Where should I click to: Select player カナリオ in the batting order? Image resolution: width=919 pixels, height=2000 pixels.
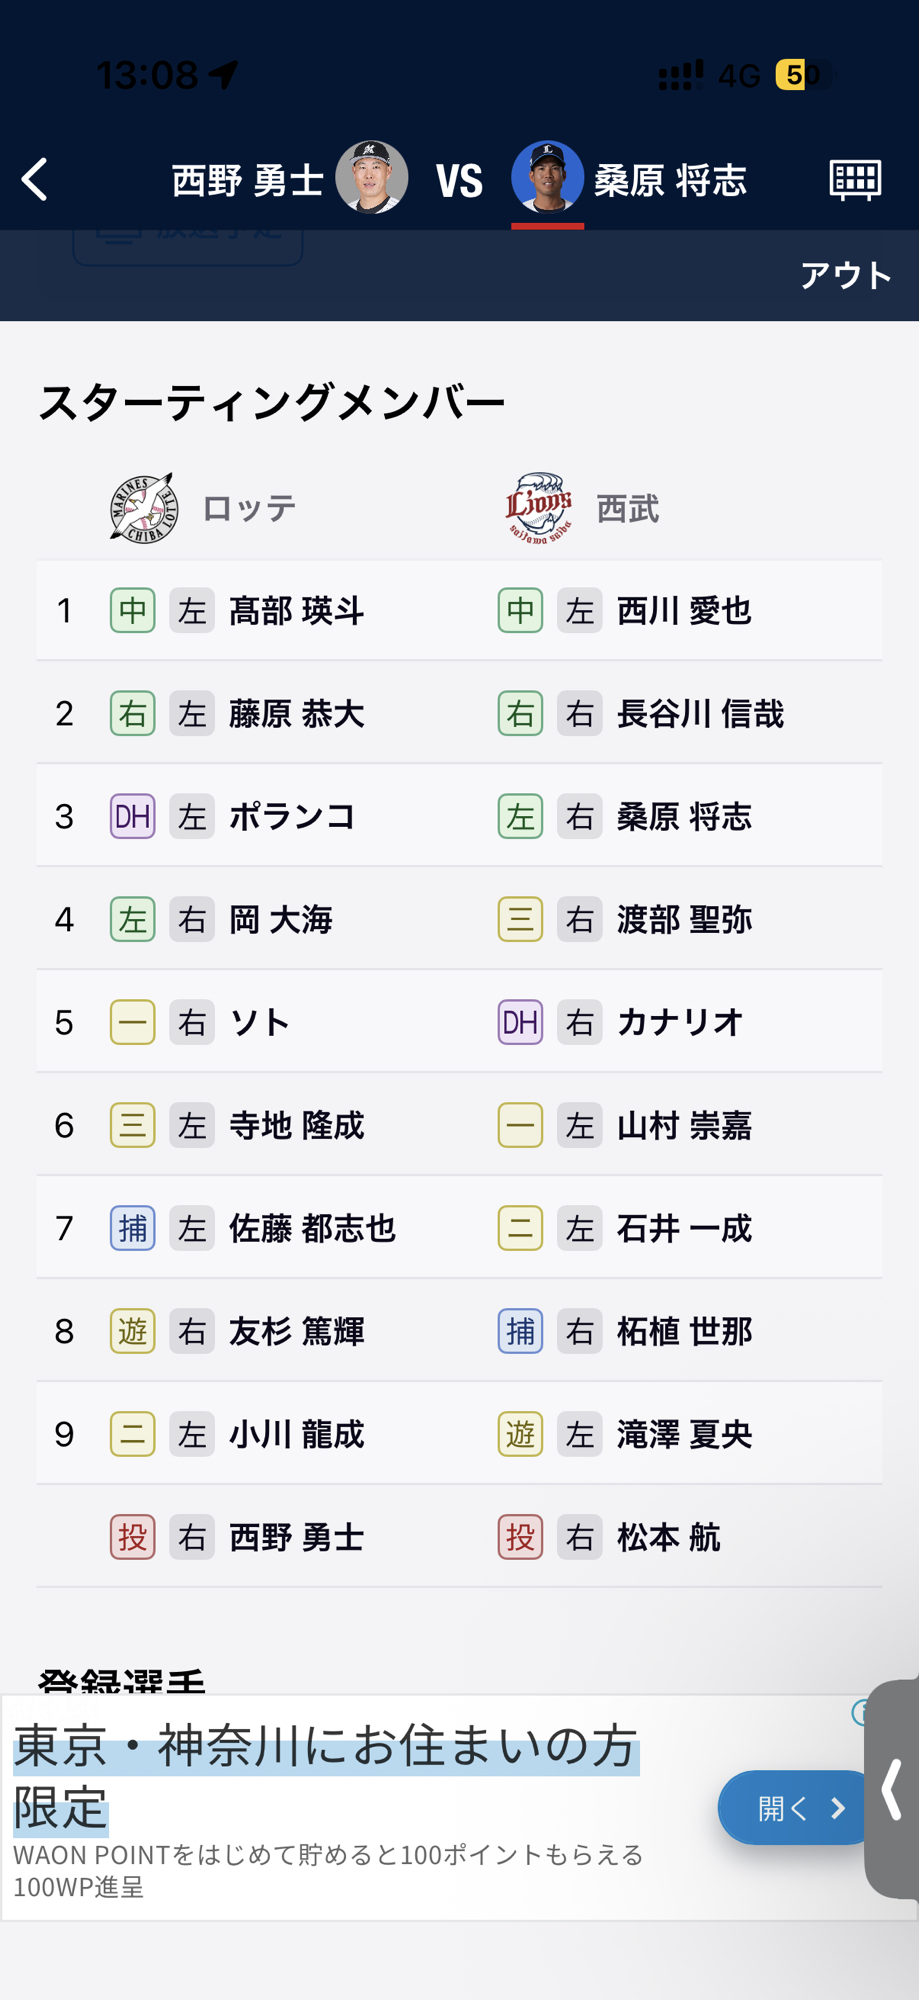tap(680, 1023)
